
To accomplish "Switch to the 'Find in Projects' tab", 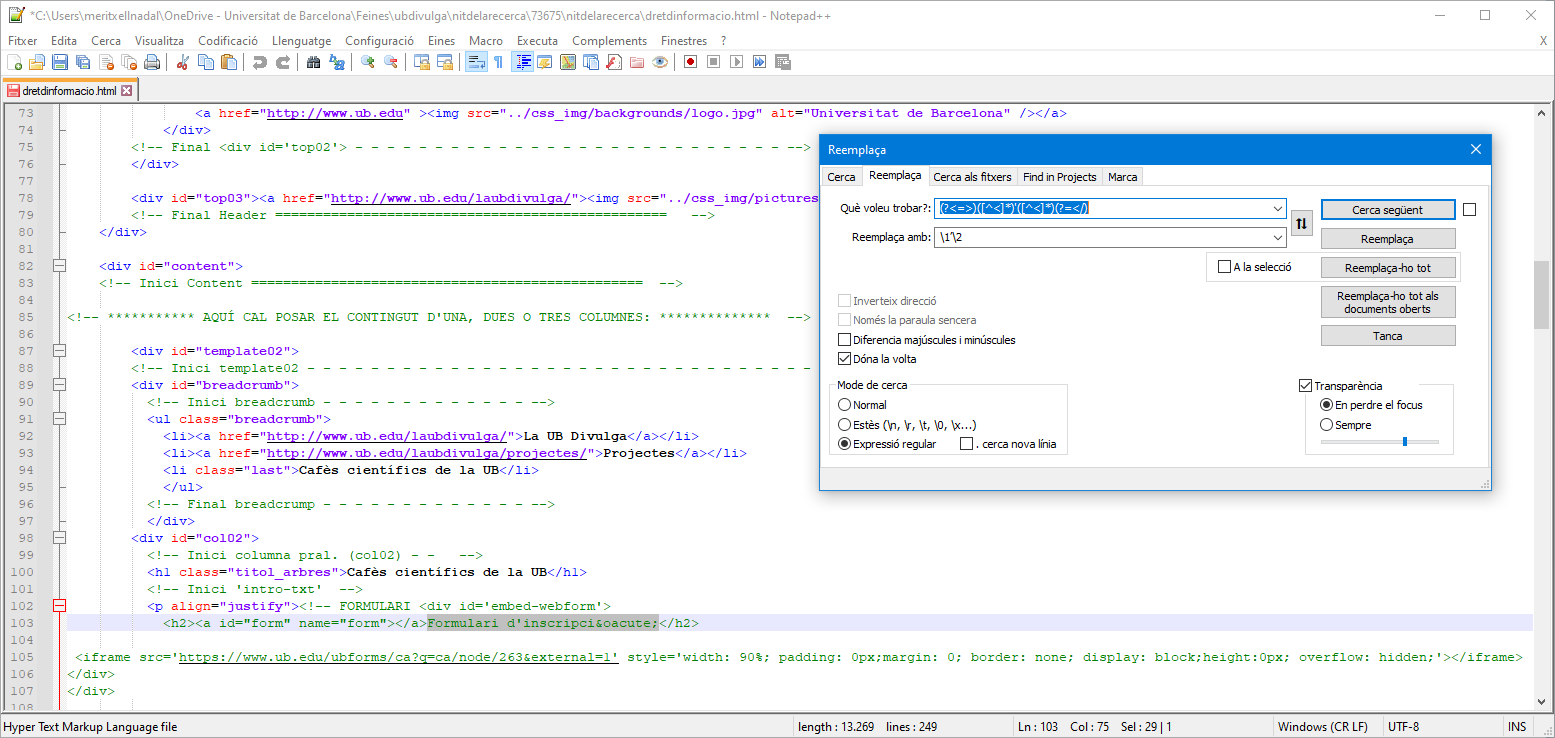I will pos(1059,176).
